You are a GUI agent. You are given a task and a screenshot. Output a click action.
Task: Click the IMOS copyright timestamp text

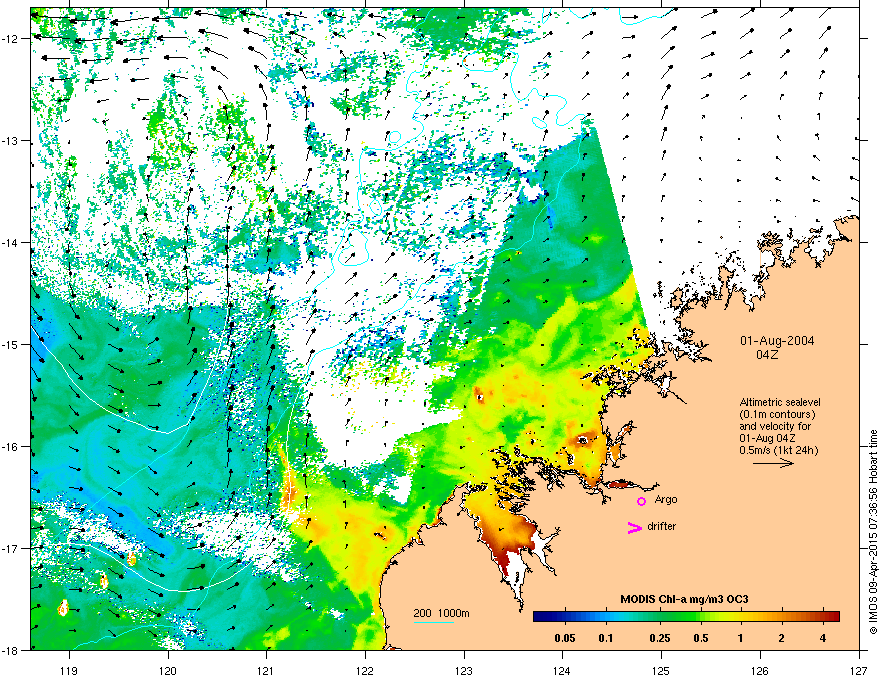873,532
